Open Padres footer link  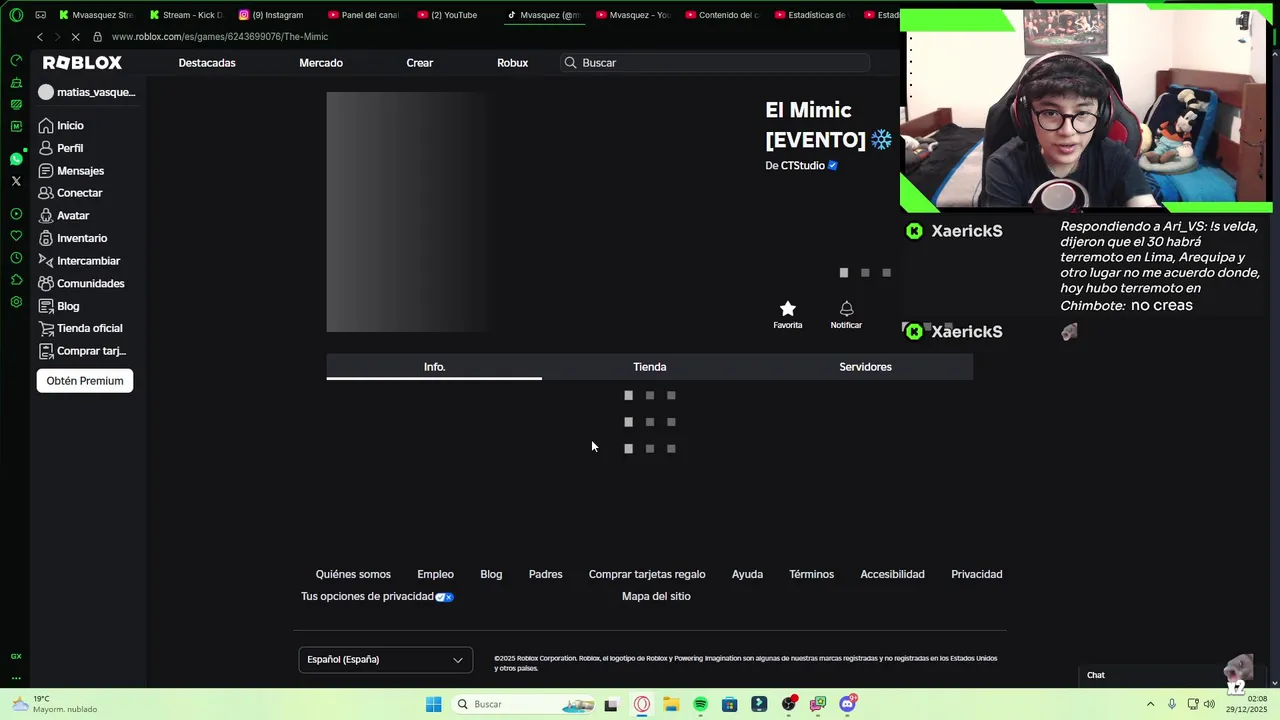pos(545,575)
